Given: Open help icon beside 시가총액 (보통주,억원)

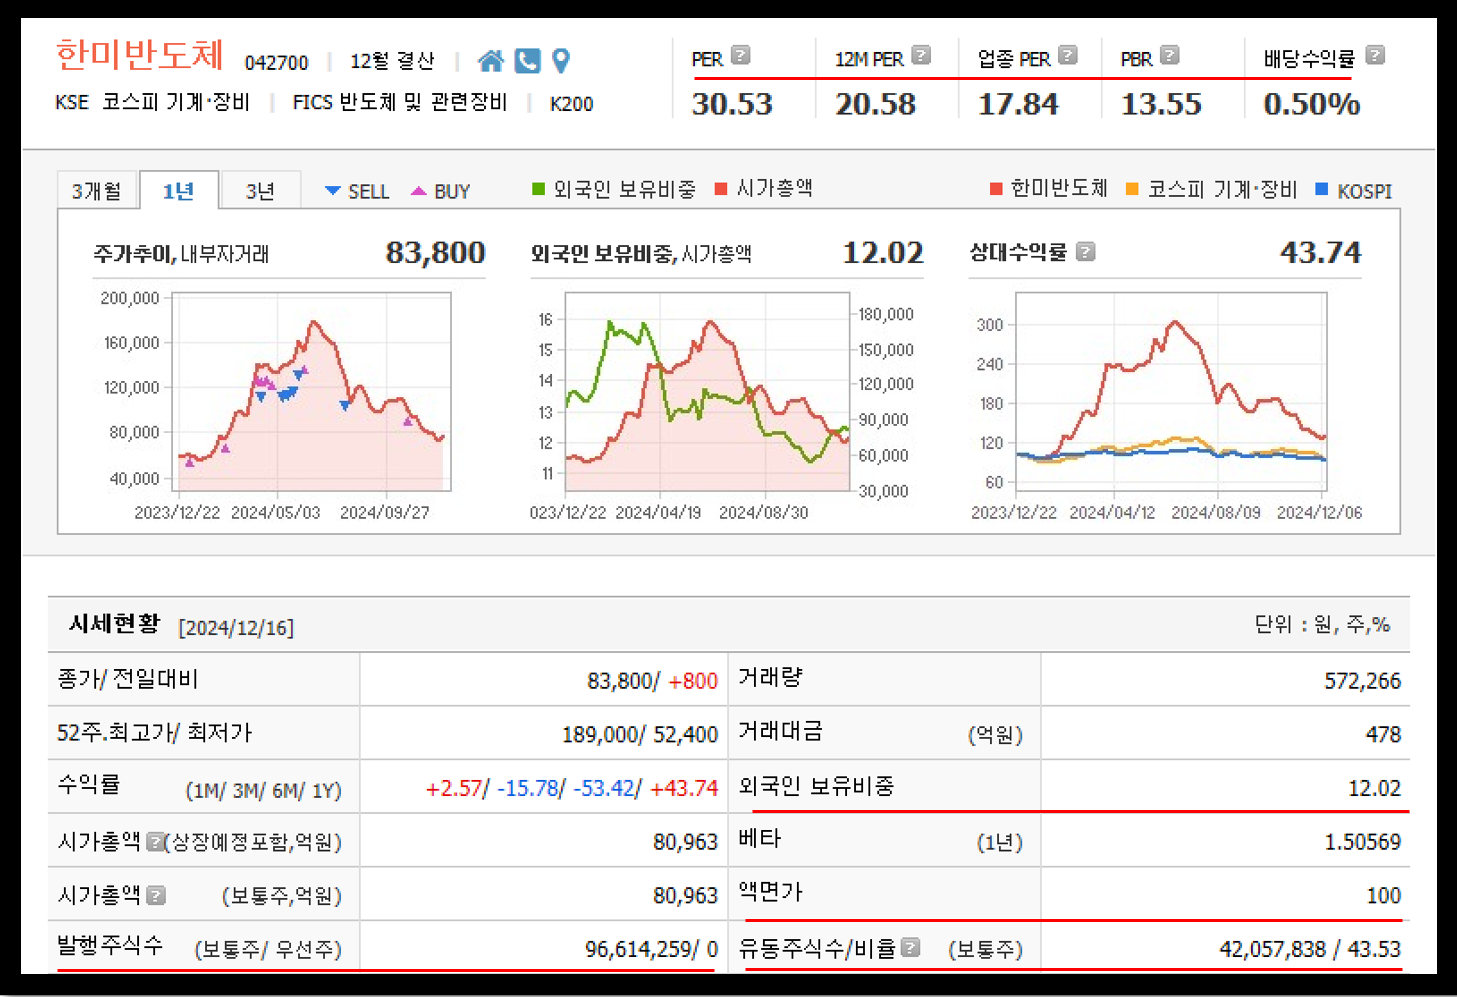Looking at the screenshot, I should (x=156, y=895).
